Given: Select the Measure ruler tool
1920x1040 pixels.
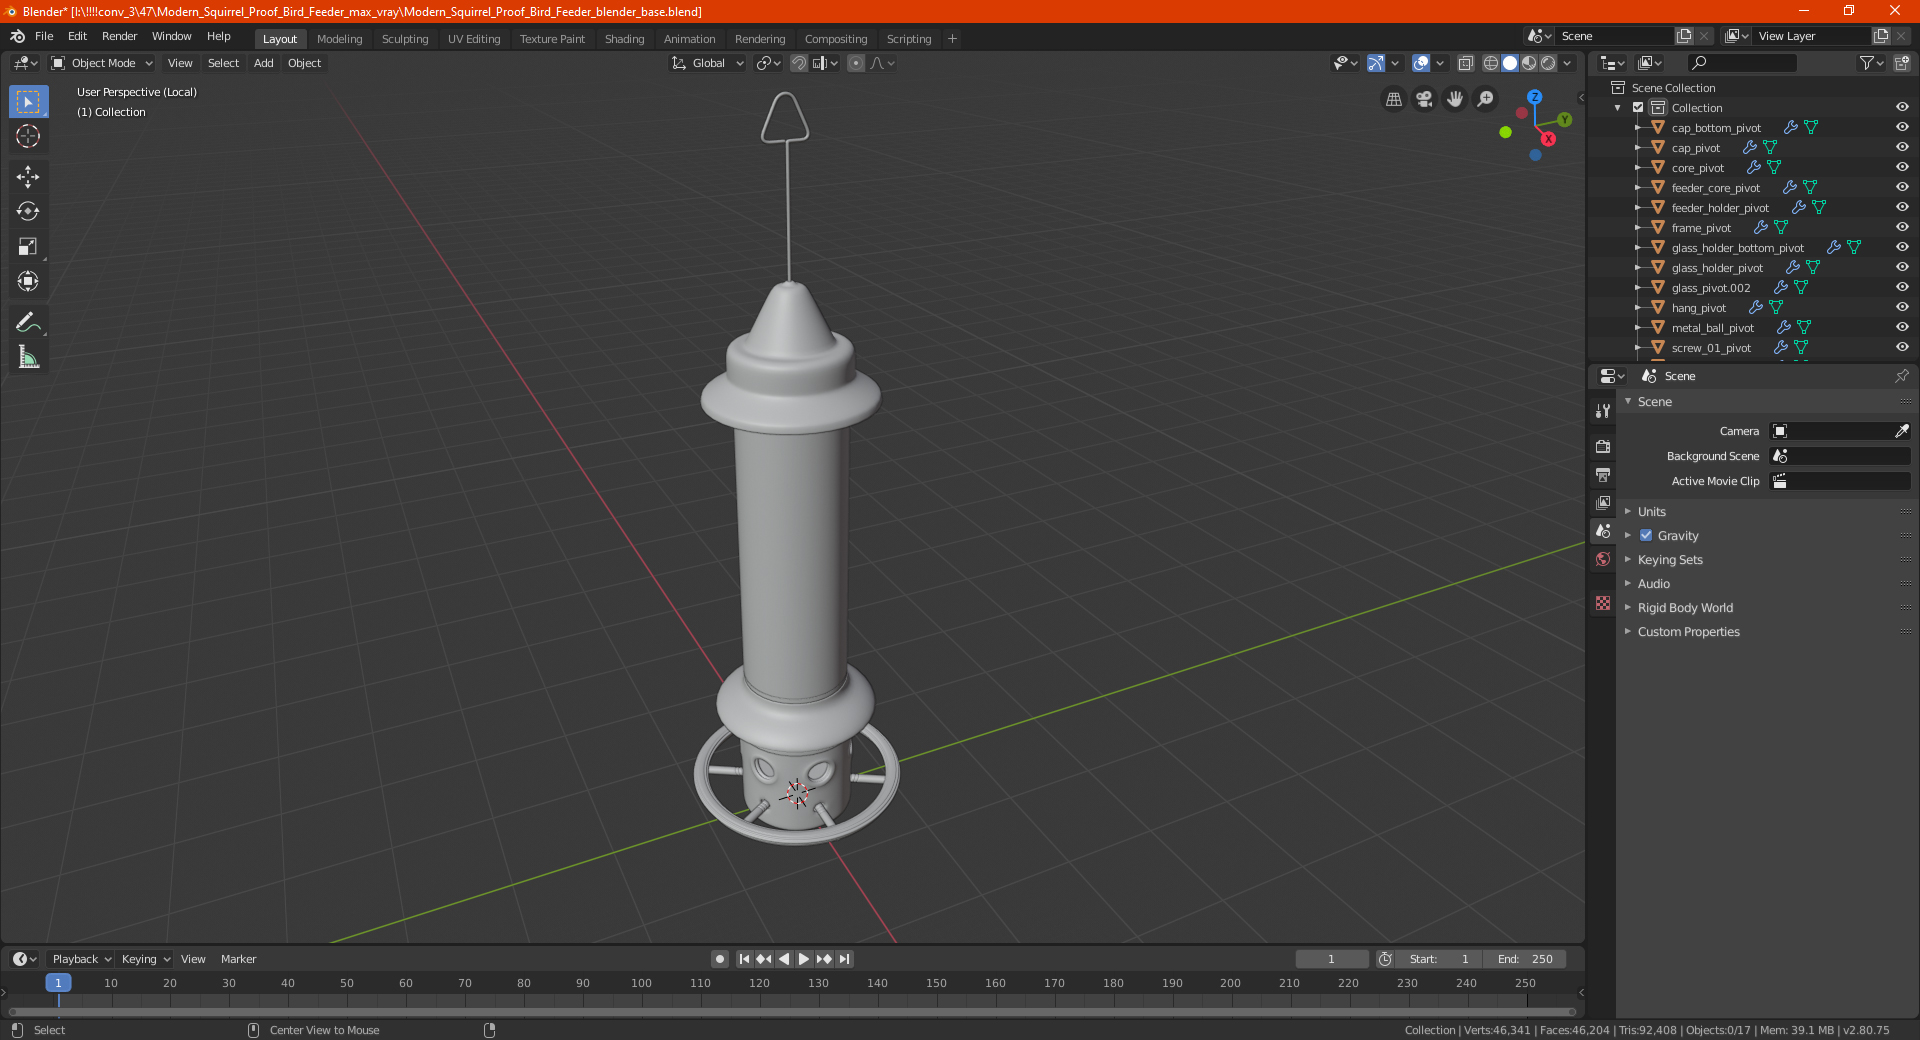Looking at the screenshot, I should click(28, 357).
